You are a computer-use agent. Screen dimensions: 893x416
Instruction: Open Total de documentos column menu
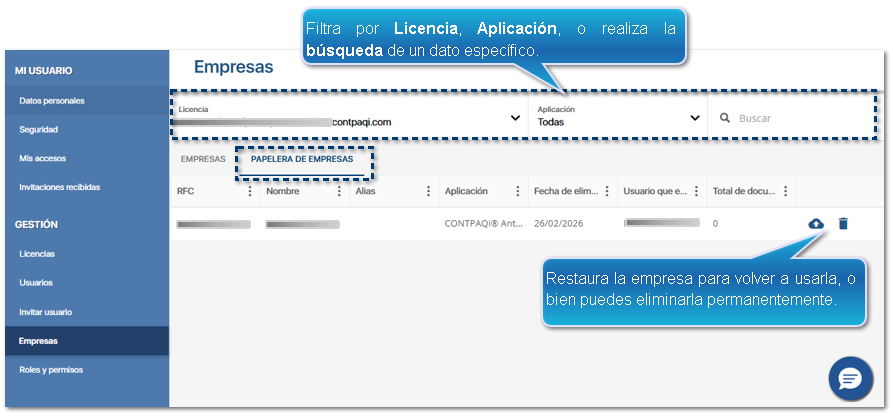point(785,191)
